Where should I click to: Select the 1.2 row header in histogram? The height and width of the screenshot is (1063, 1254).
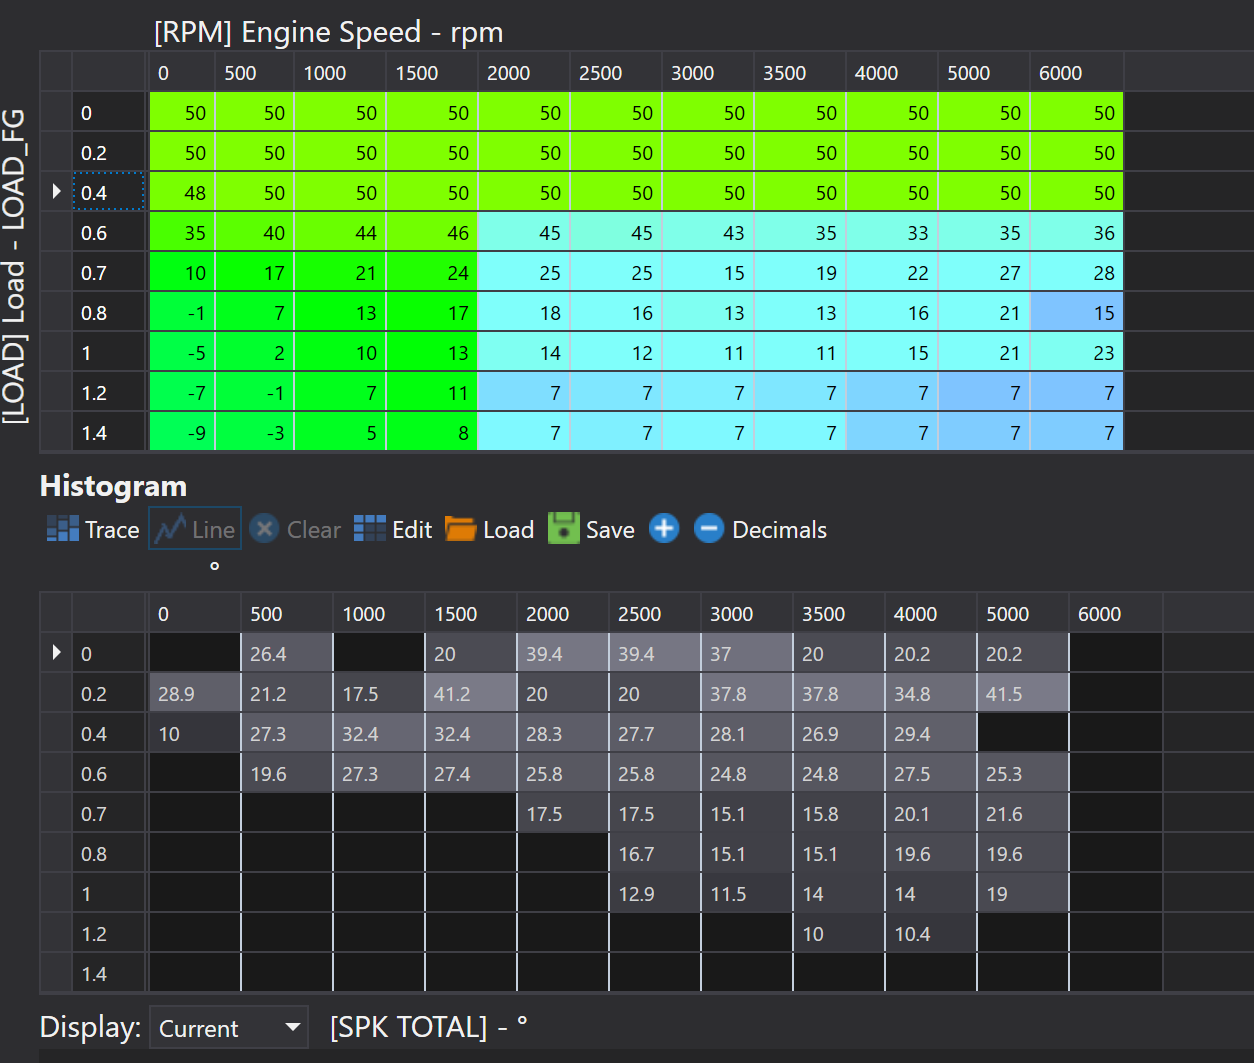pos(109,933)
